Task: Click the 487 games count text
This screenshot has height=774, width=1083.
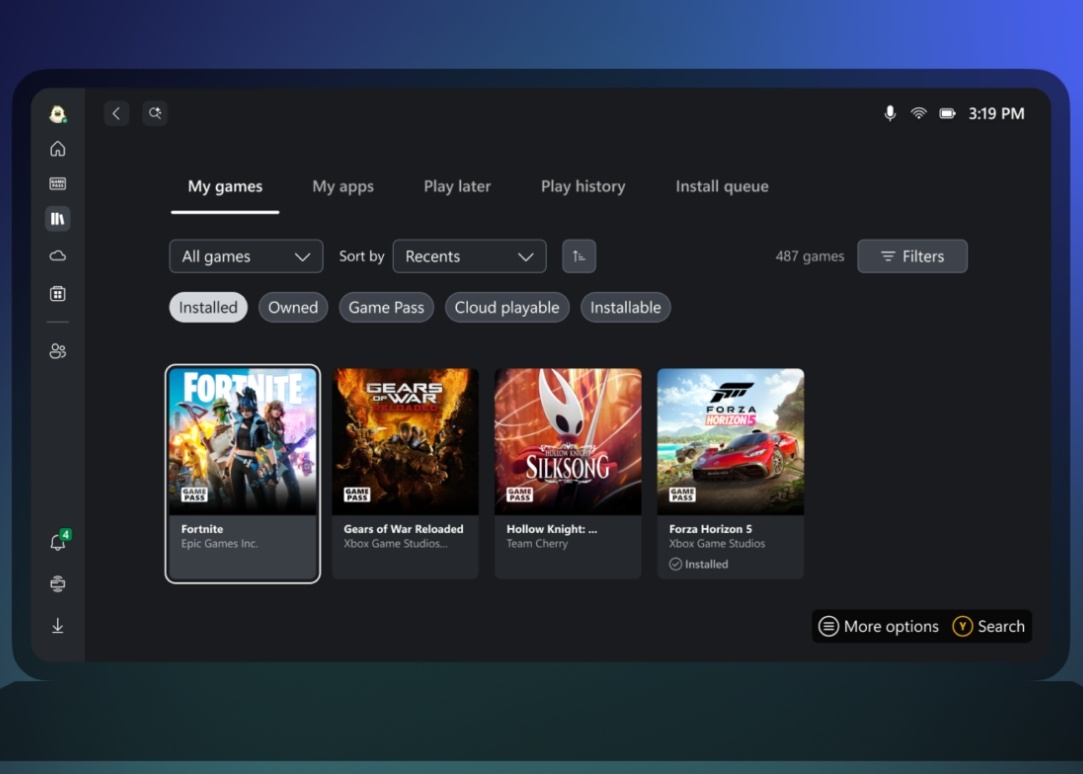Action: [x=809, y=256]
